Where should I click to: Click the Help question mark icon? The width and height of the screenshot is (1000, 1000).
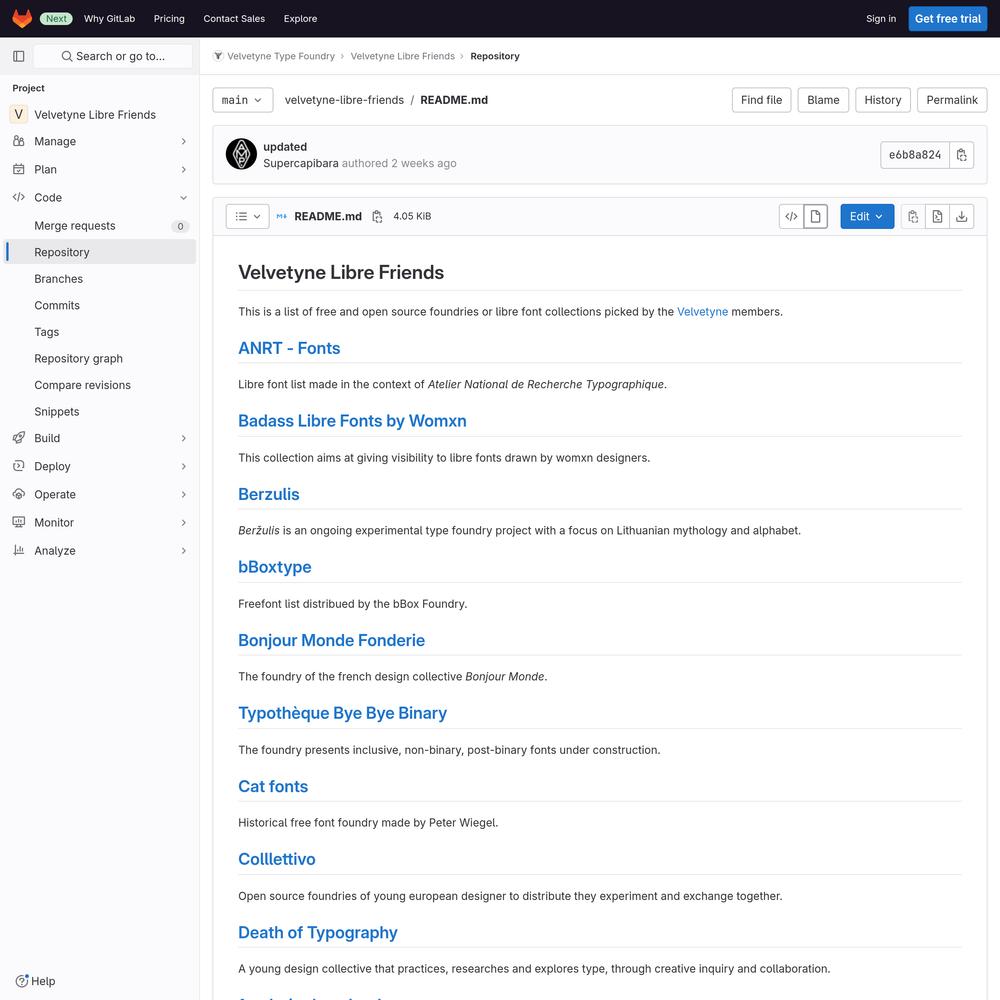click(x=22, y=981)
